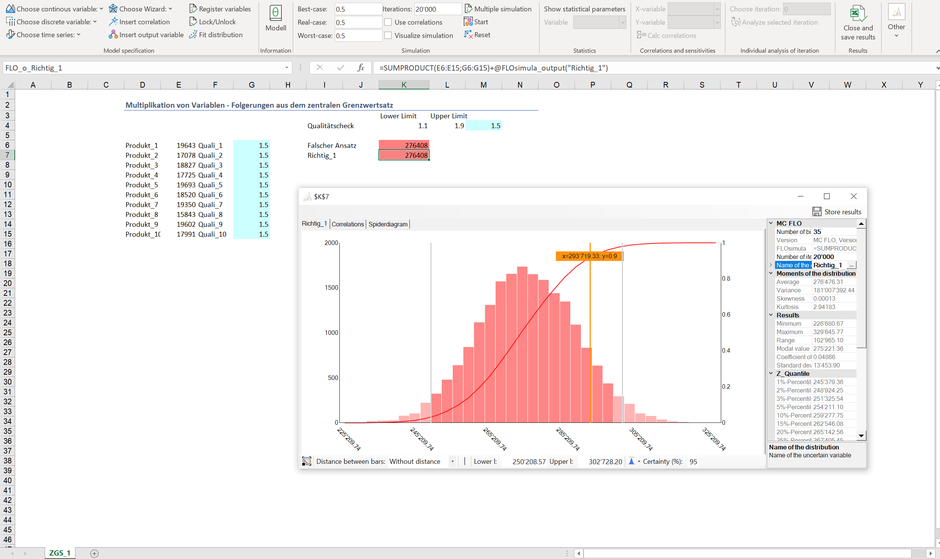Click the Lower limit value 250'208.57
The height and width of the screenshot is (559, 940).
click(529, 462)
